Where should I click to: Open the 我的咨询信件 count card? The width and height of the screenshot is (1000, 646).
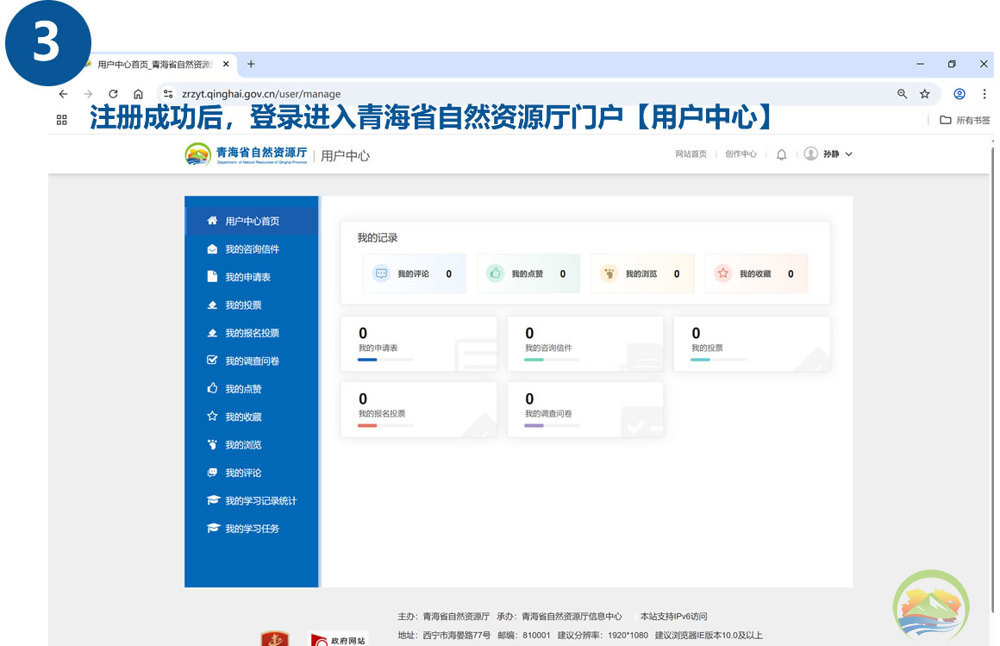point(585,344)
